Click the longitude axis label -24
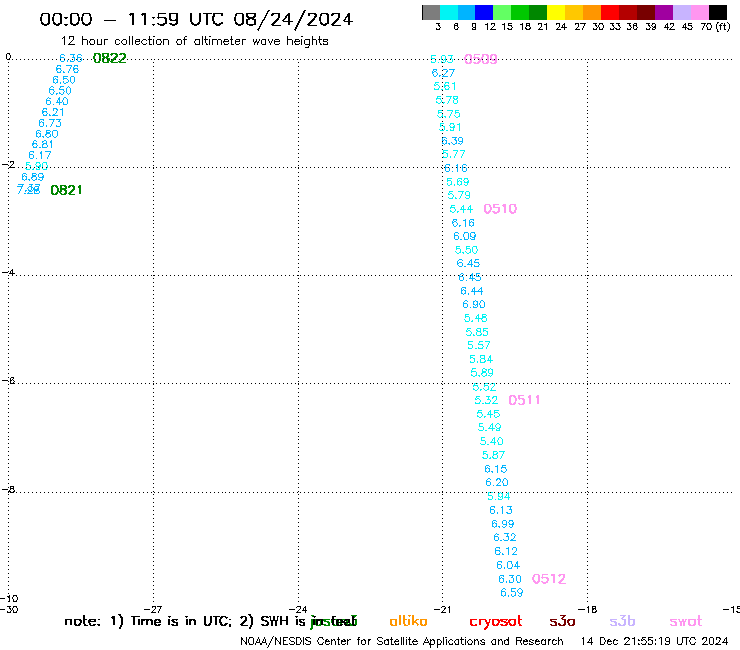This screenshot has height=650, width=740. 298,609
